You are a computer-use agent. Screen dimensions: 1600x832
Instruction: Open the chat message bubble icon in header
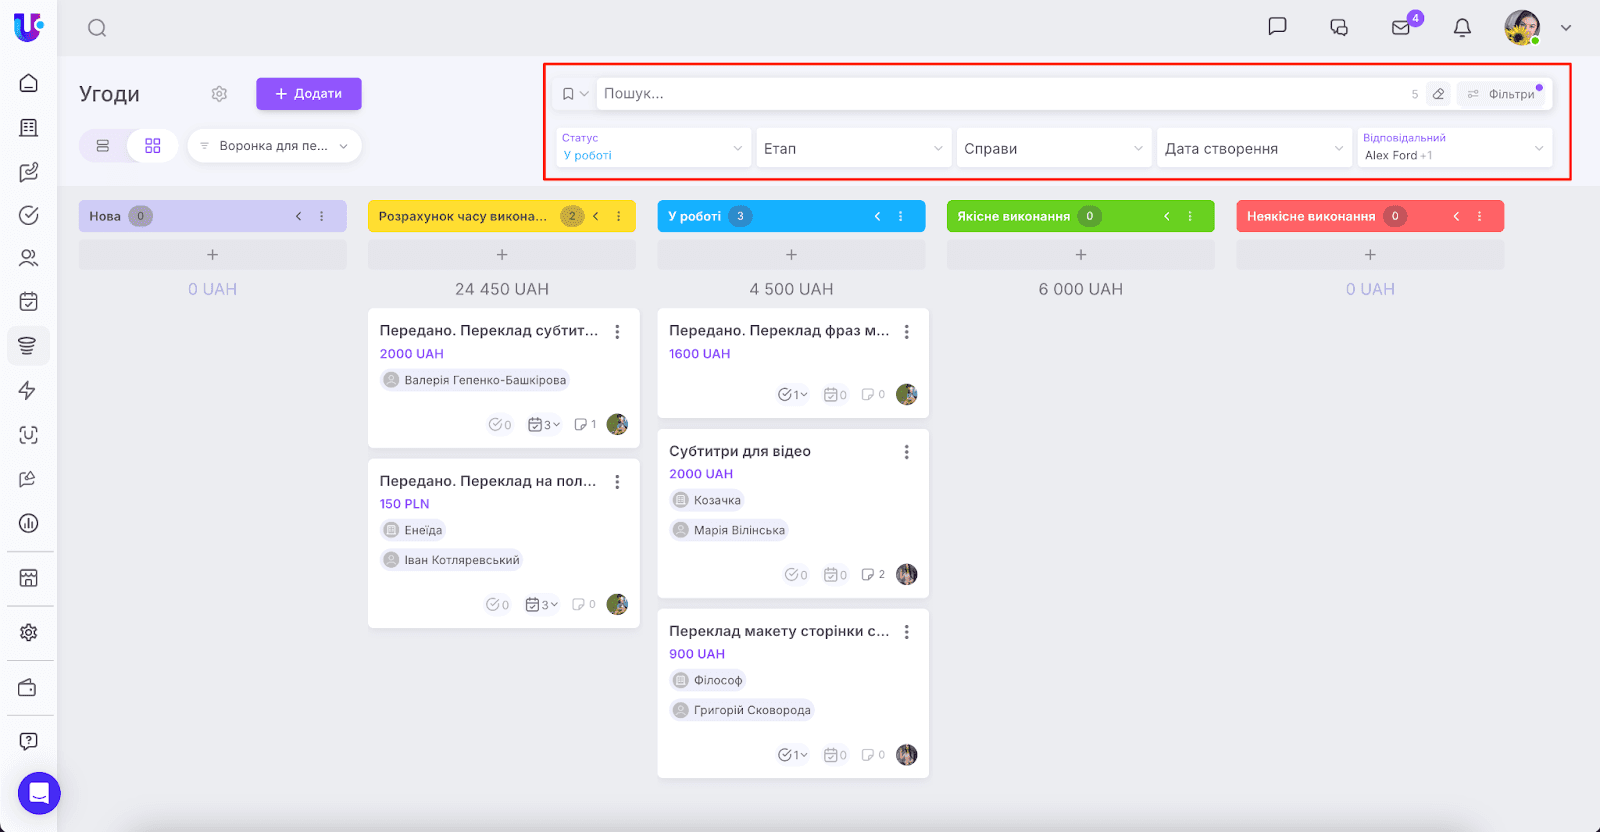click(1277, 27)
